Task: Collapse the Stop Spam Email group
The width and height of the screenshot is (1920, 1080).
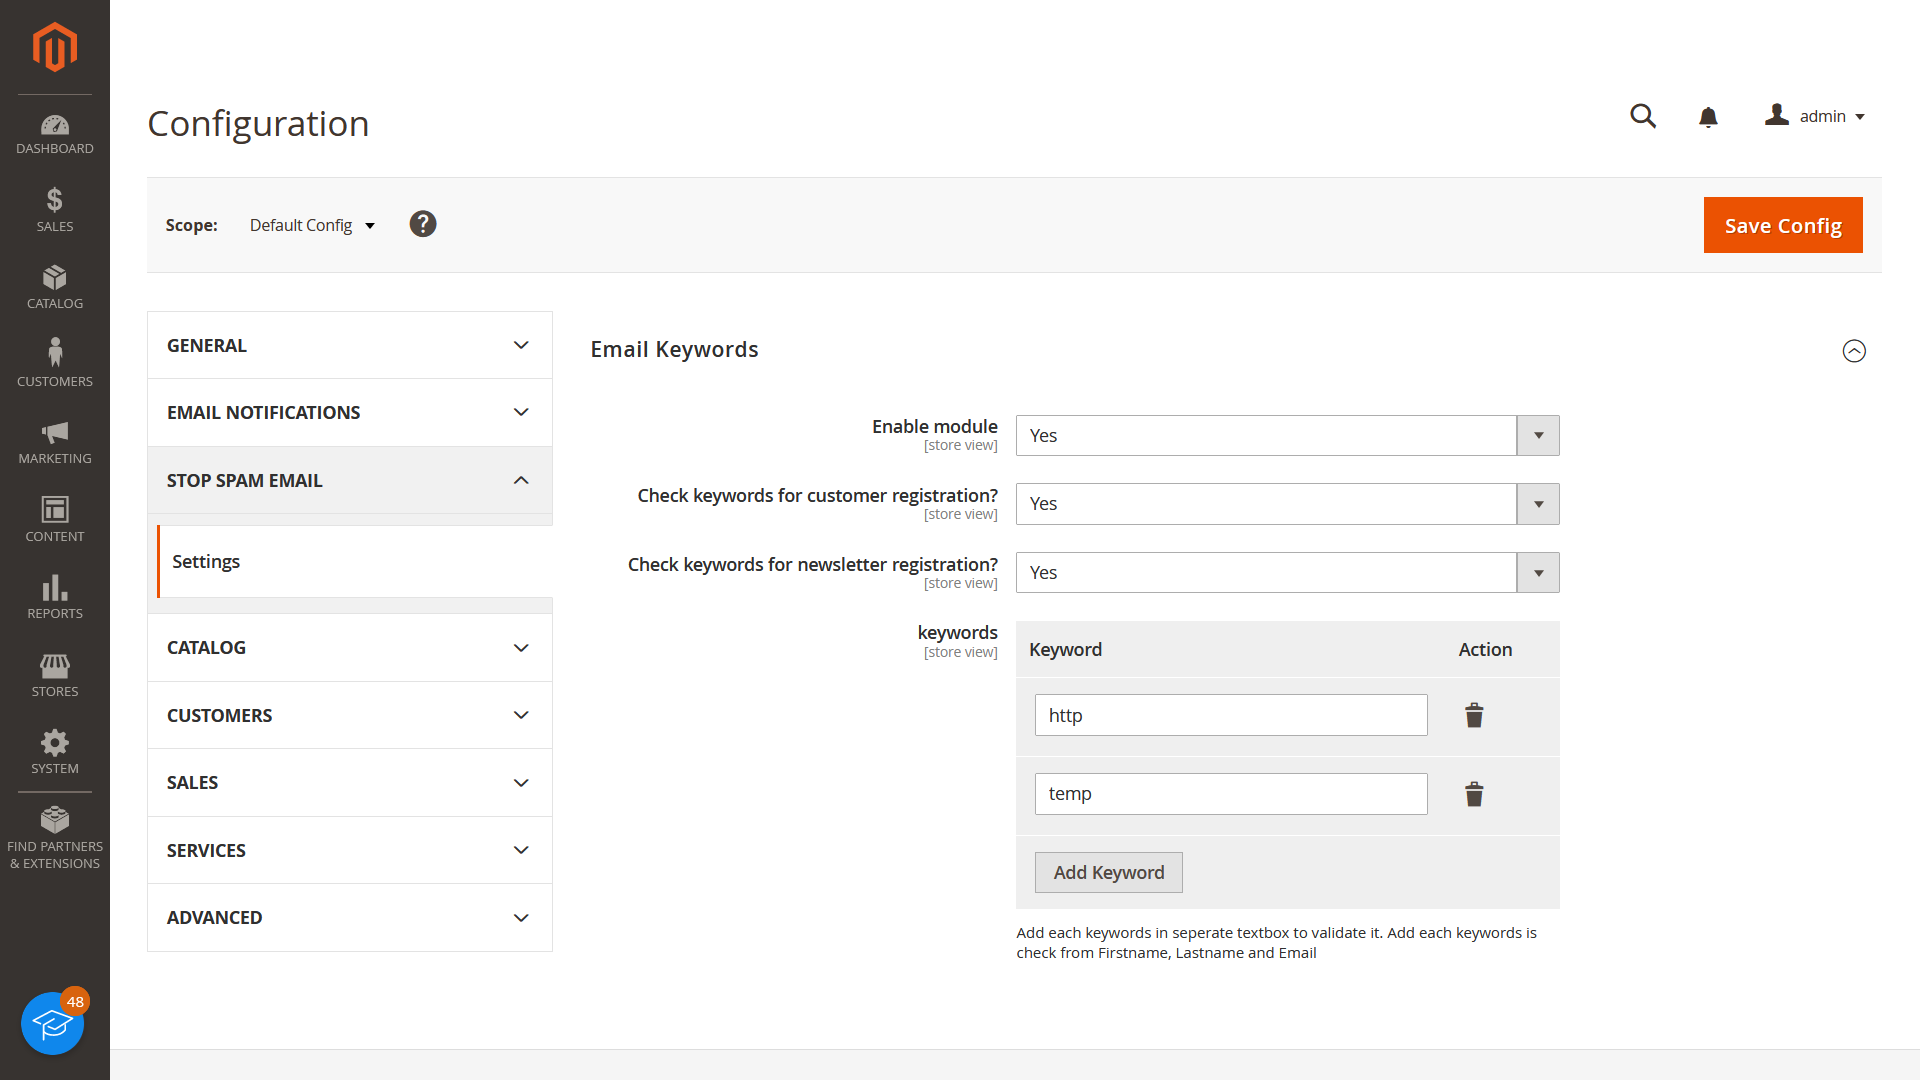Action: tap(349, 481)
